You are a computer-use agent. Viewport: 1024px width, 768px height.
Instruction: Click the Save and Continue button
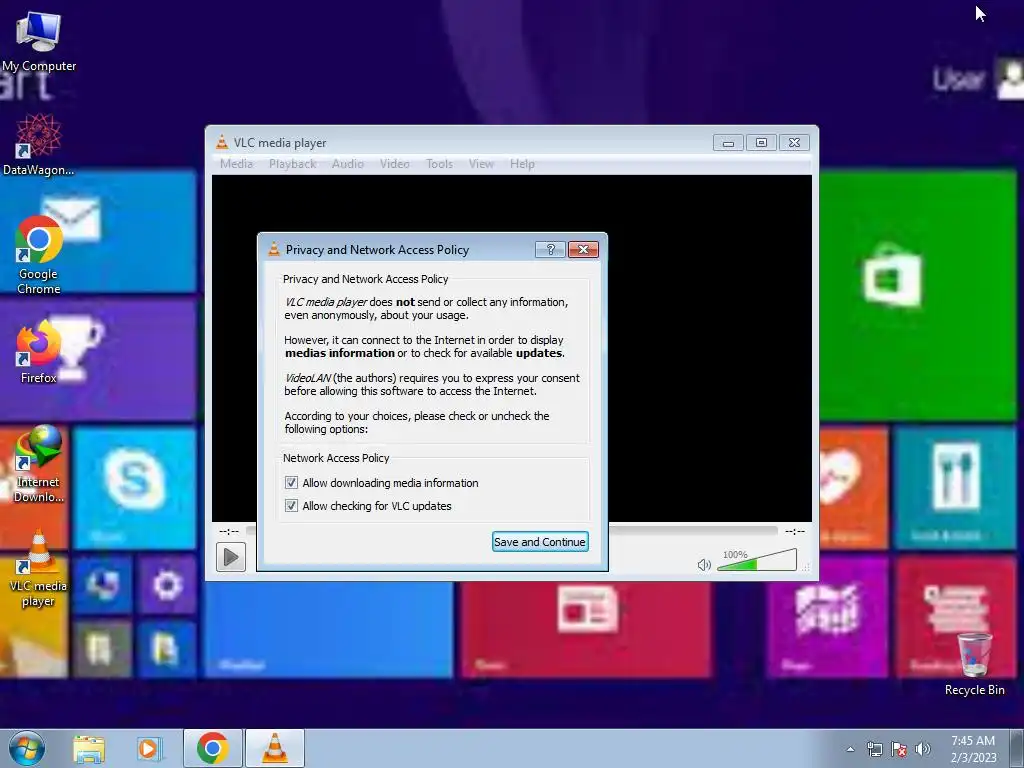pos(540,541)
